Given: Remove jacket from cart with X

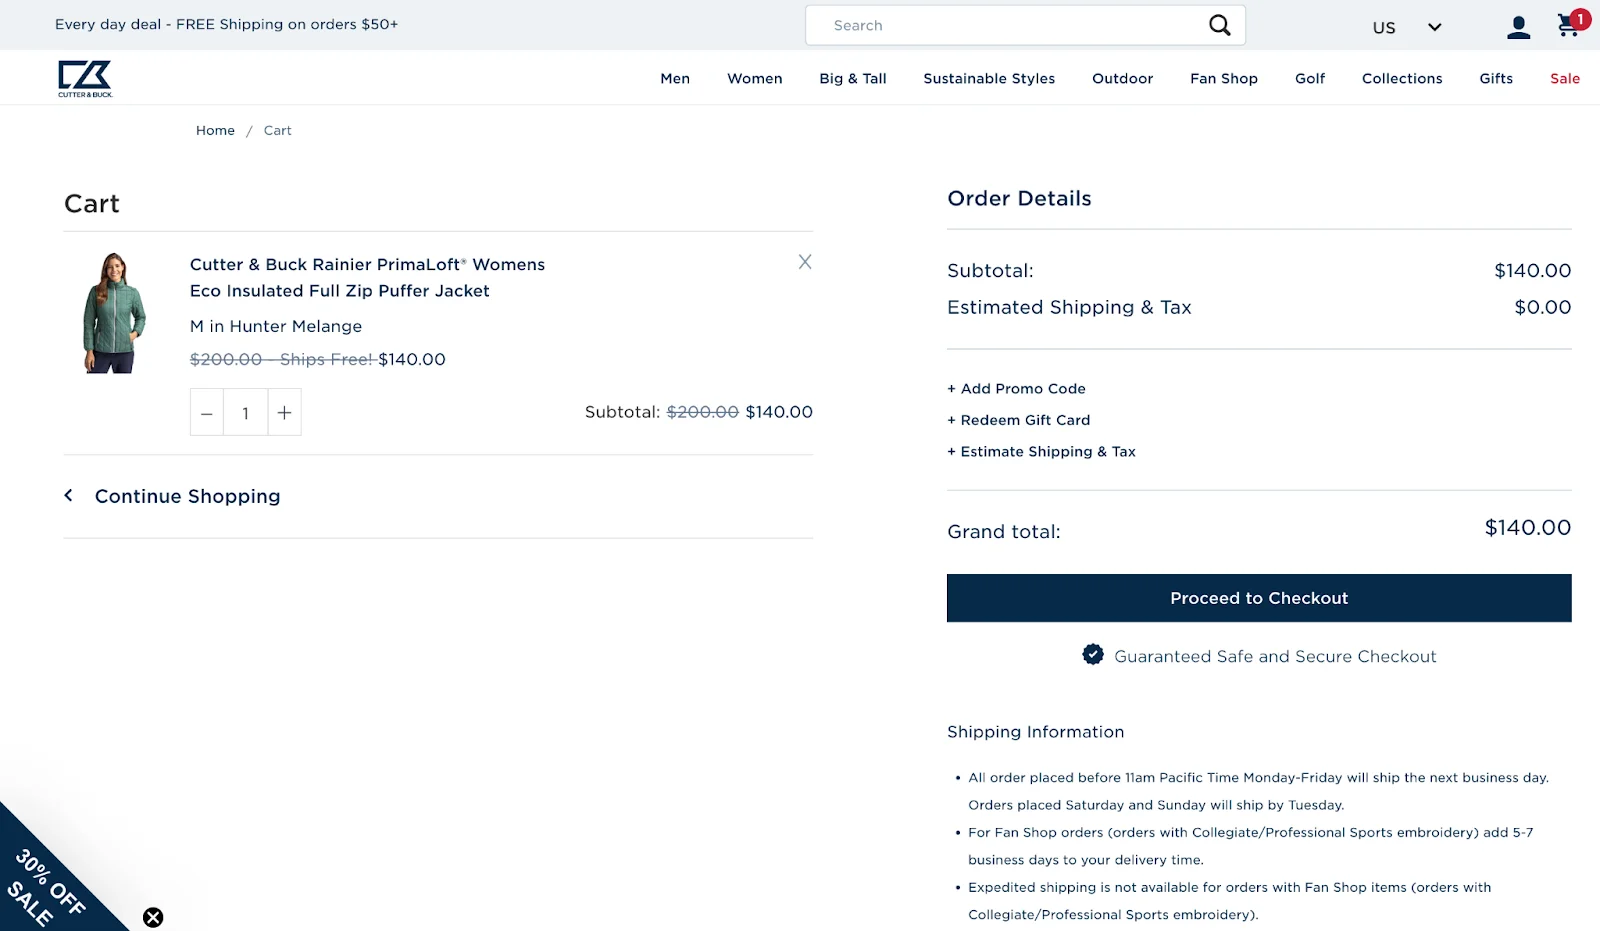Looking at the screenshot, I should pos(805,262).
